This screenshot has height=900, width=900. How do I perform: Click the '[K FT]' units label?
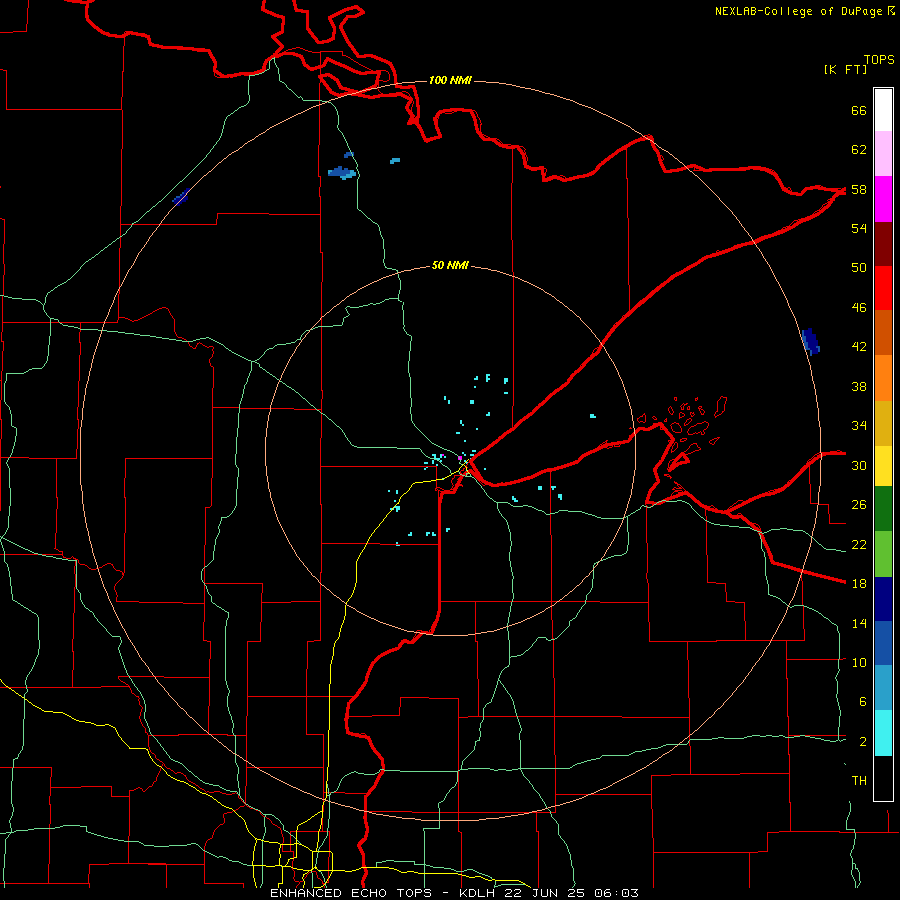pos(846,70)
